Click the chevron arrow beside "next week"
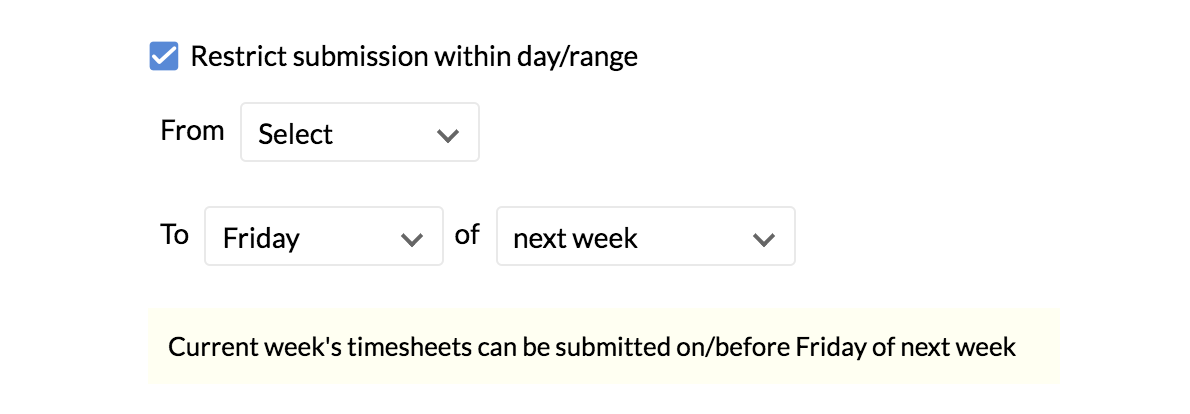Image resolution: width=1190 pixels, height=414 pixels. click(763, 239)
